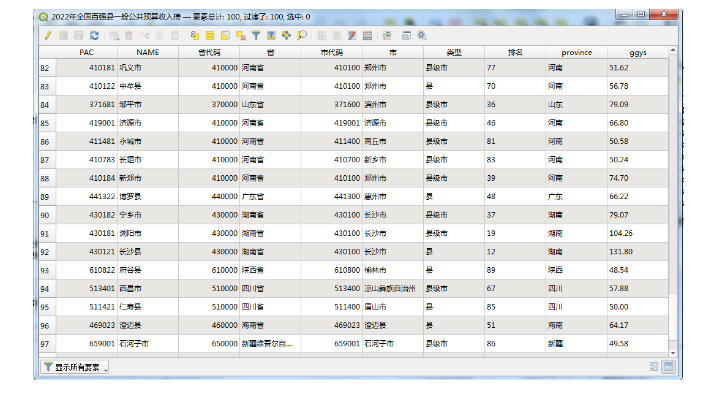Click the 排名 column header
Screen dimensions: 714x393
(x=515, y=52)
